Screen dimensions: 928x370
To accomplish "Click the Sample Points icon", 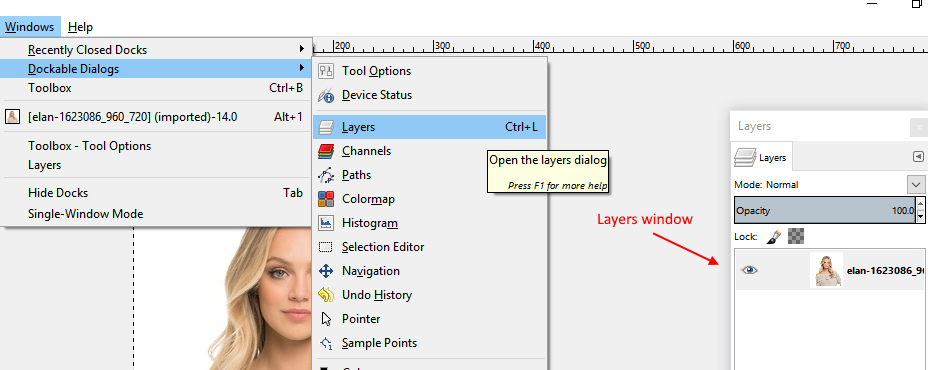I will pyautogui.click(x=326, y=343).
